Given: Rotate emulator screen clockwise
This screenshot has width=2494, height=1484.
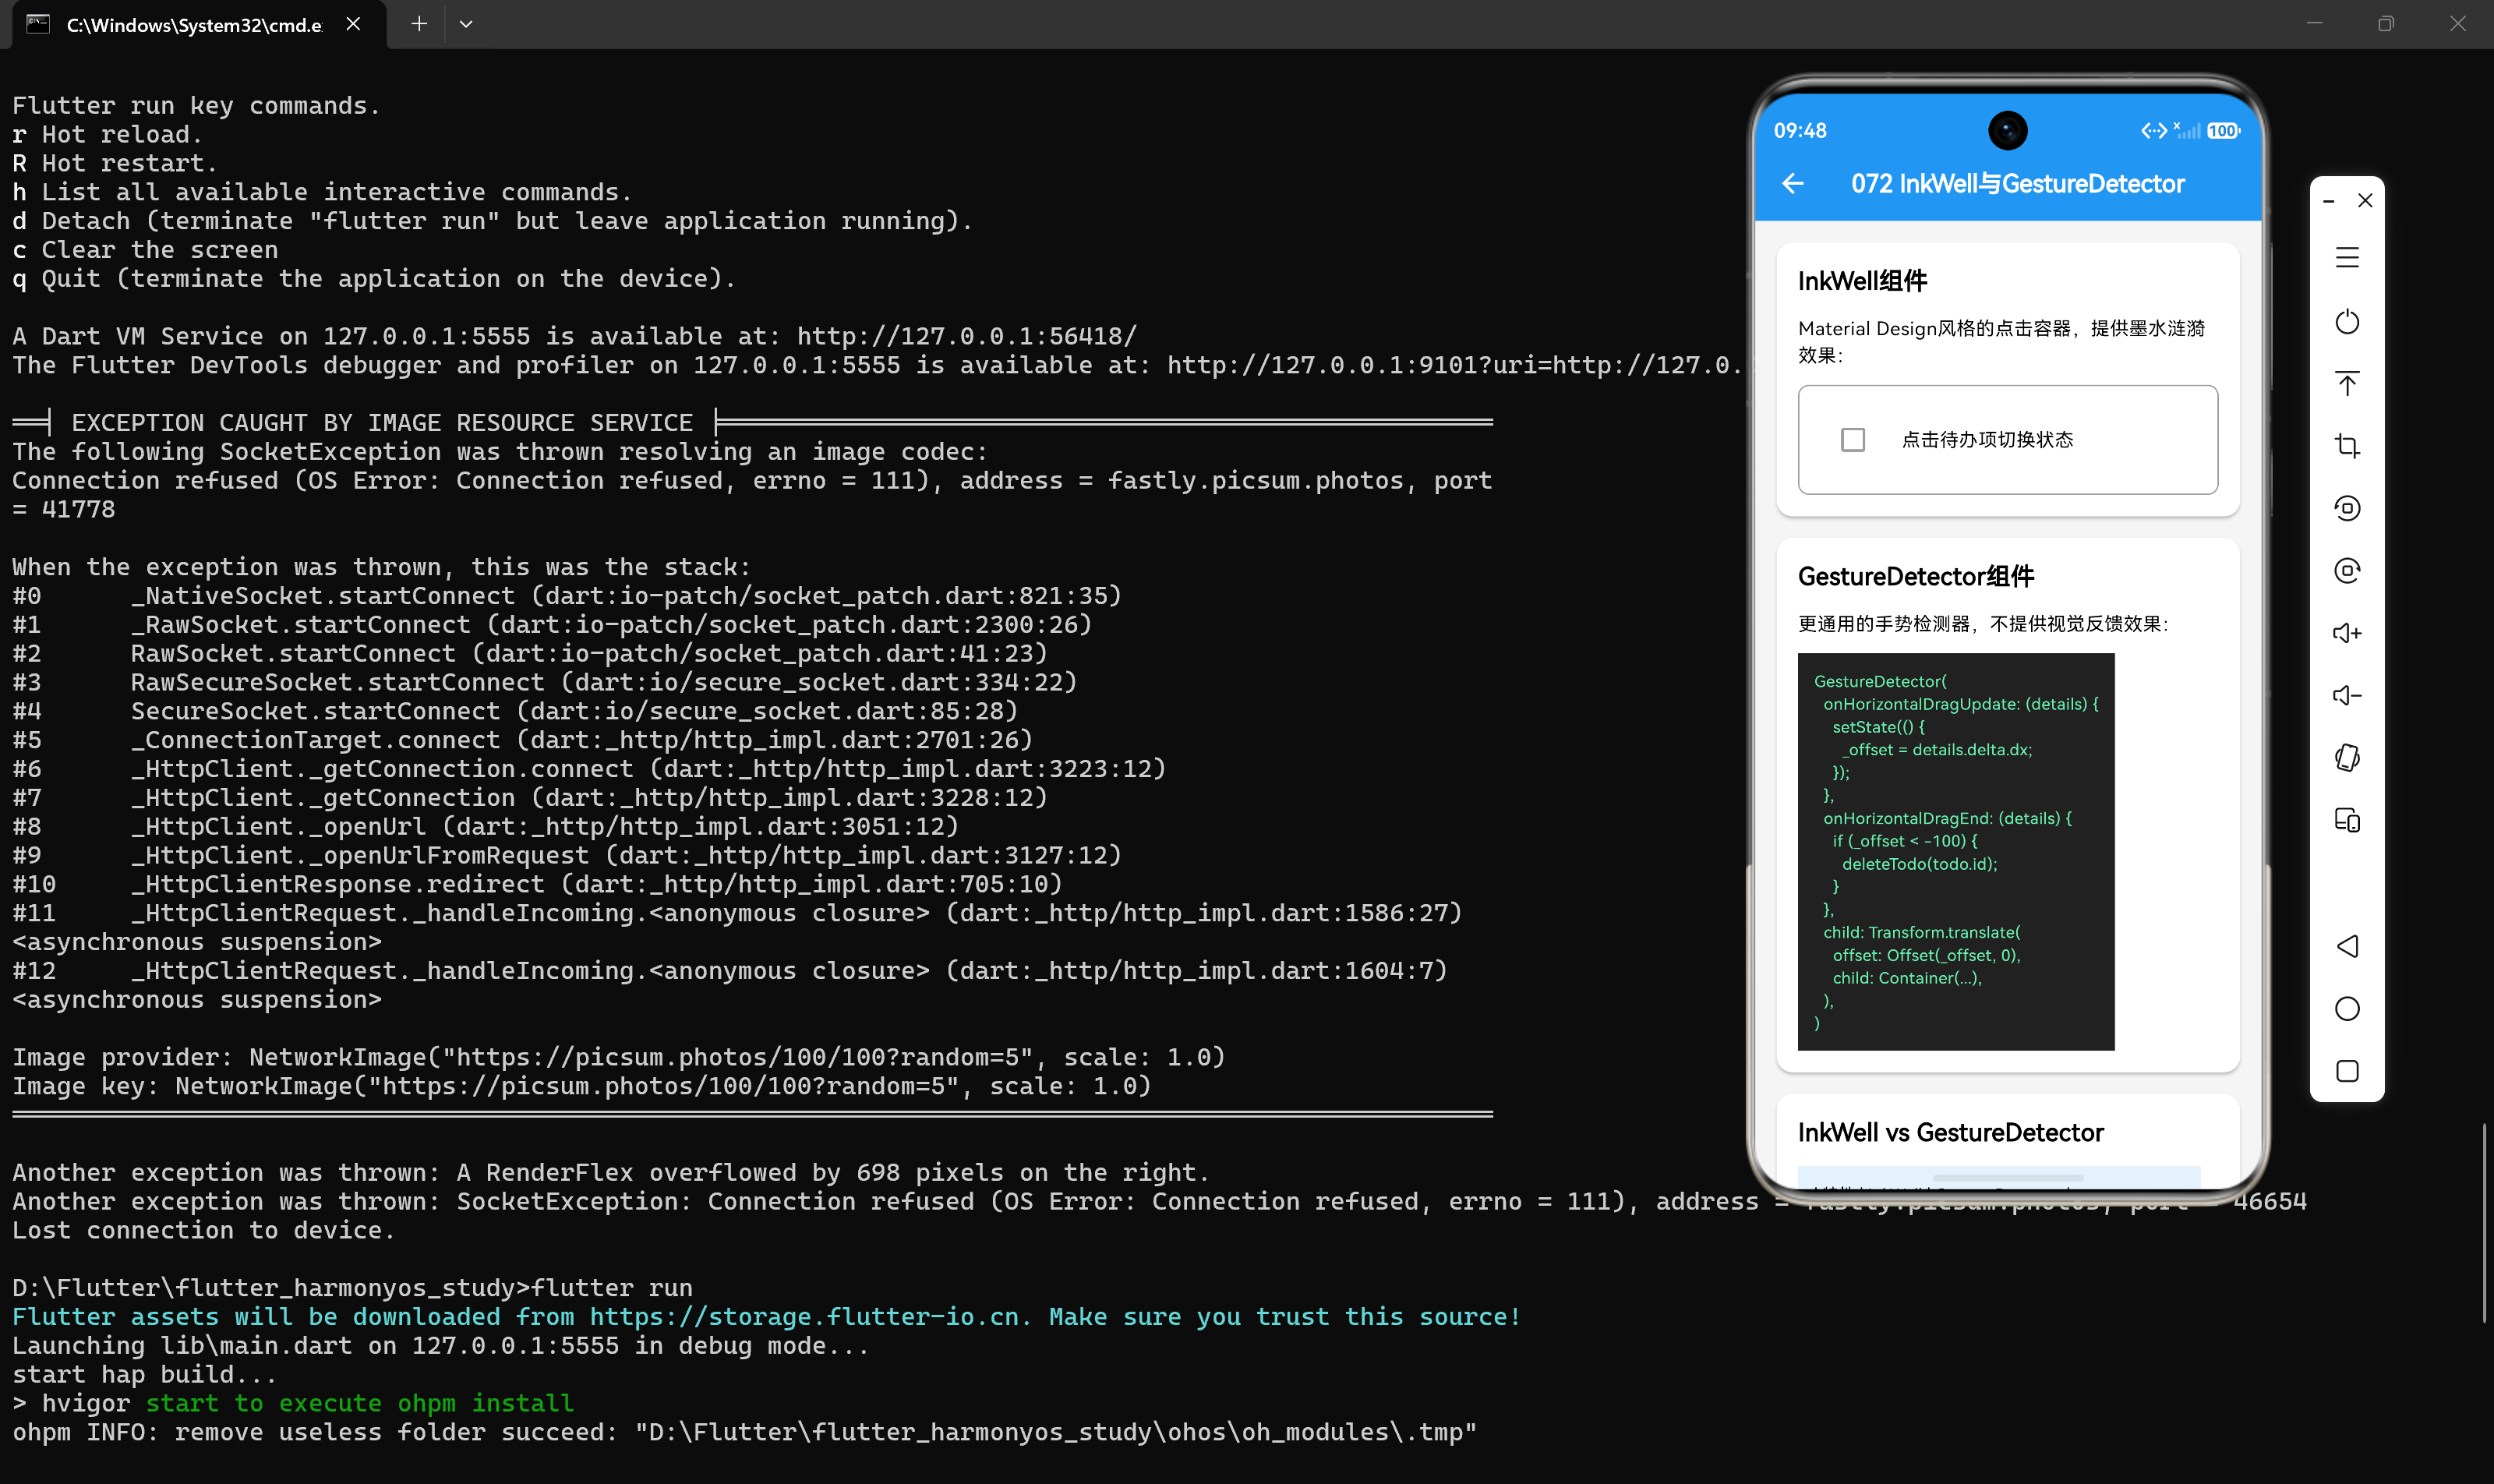Looking at the screenshot, I should coord(2347,570).
